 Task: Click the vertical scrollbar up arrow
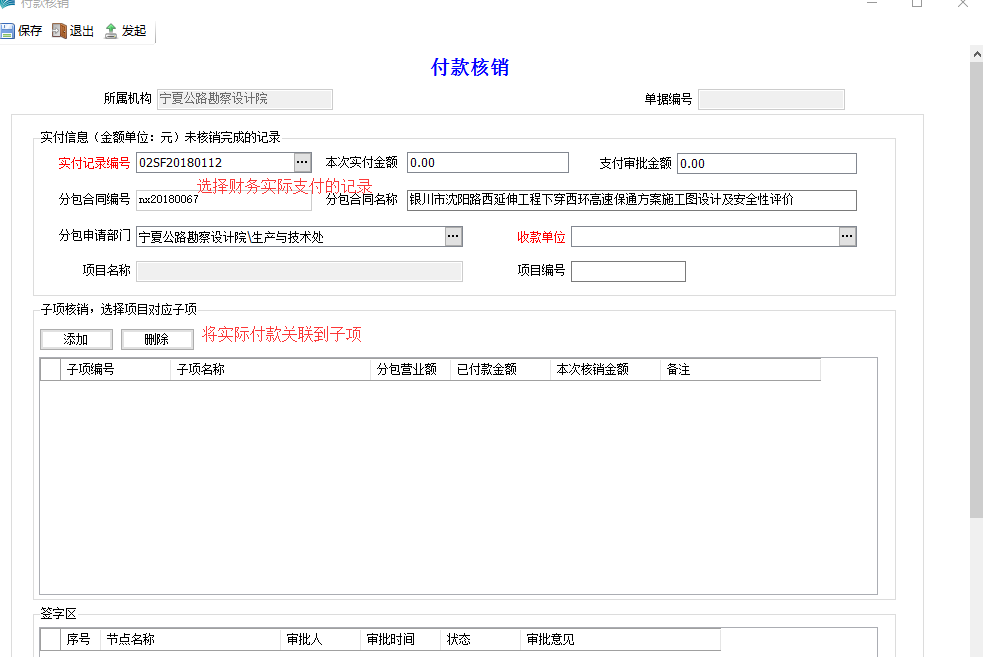pyautogui.click(x=976, y=54)
